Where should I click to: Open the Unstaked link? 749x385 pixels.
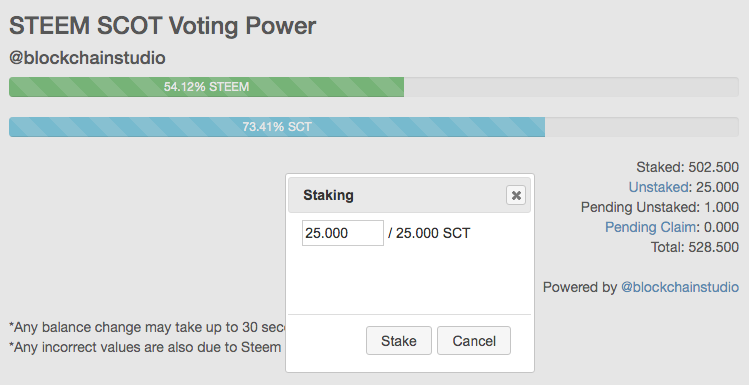pyautogui.click(x=658, y=187)
